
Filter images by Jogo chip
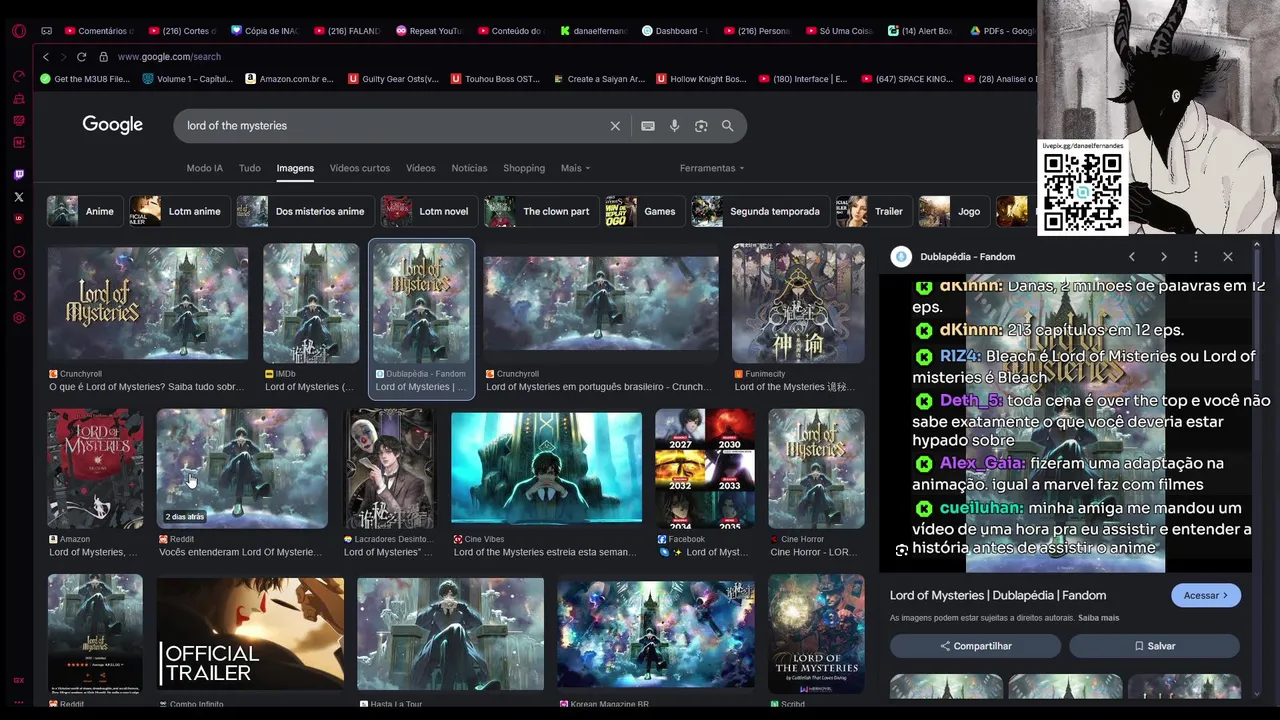point(953,211)
